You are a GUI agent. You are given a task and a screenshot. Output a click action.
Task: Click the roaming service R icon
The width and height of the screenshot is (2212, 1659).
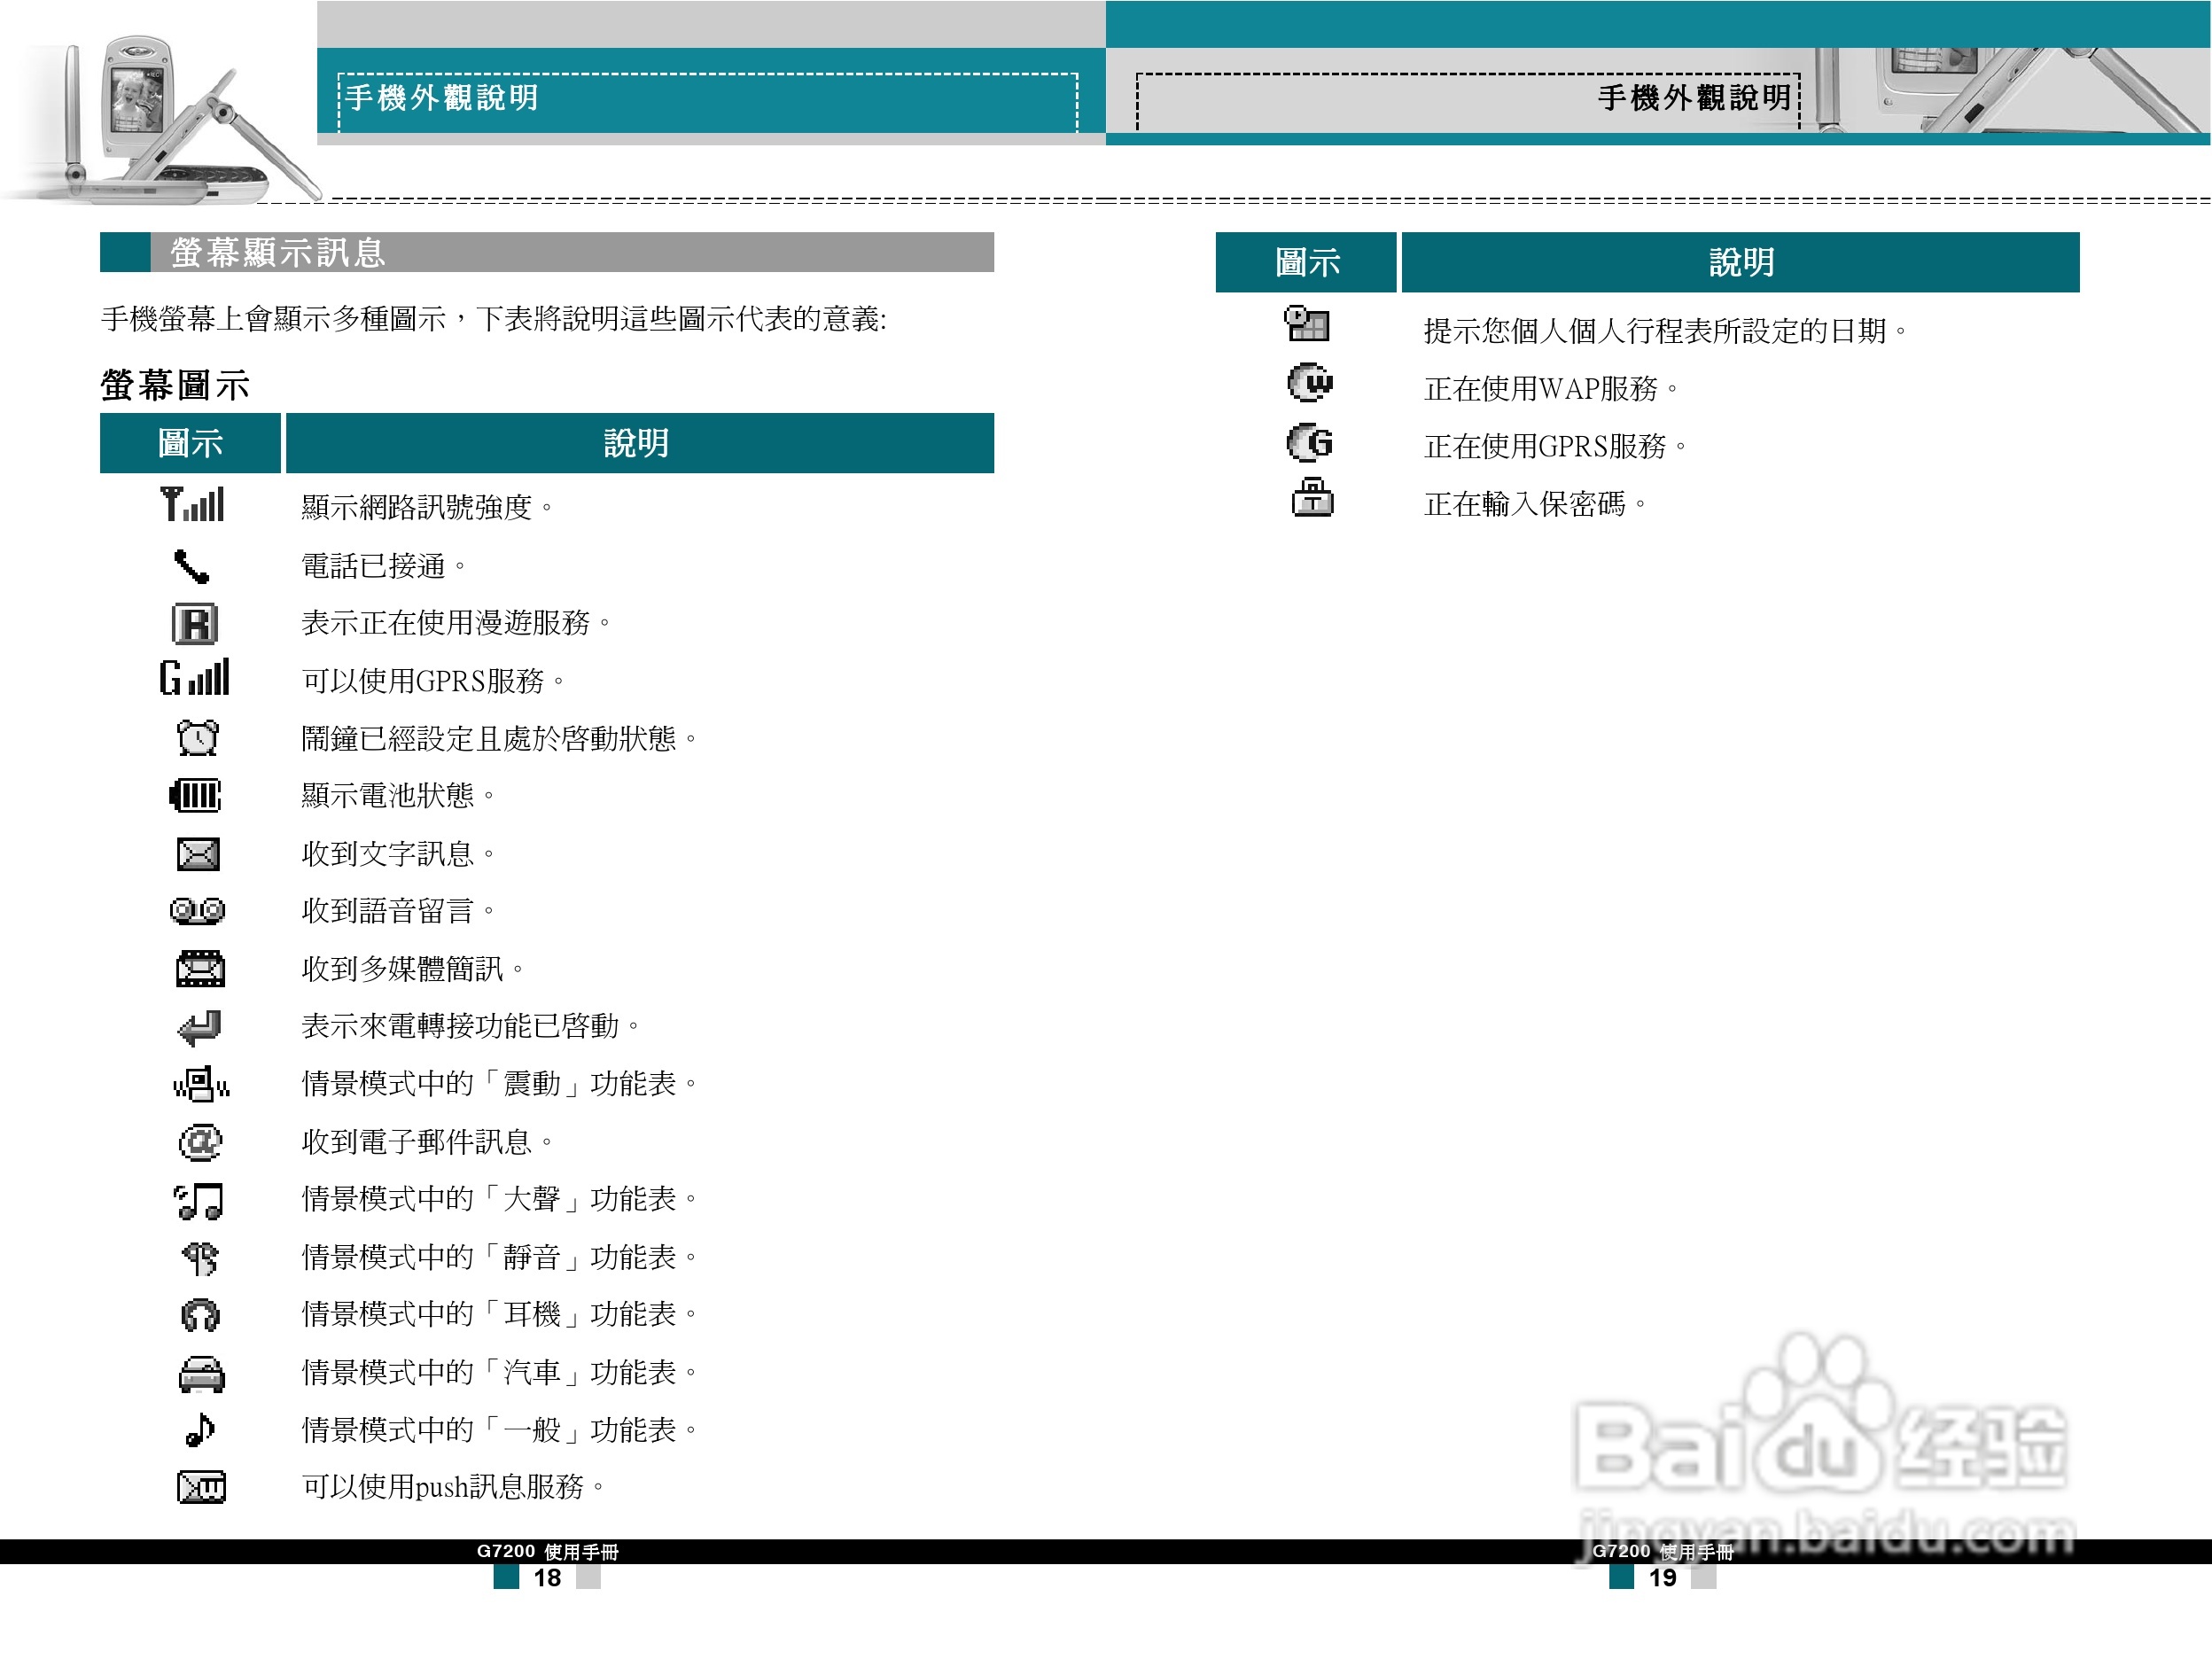coord(196,622)
